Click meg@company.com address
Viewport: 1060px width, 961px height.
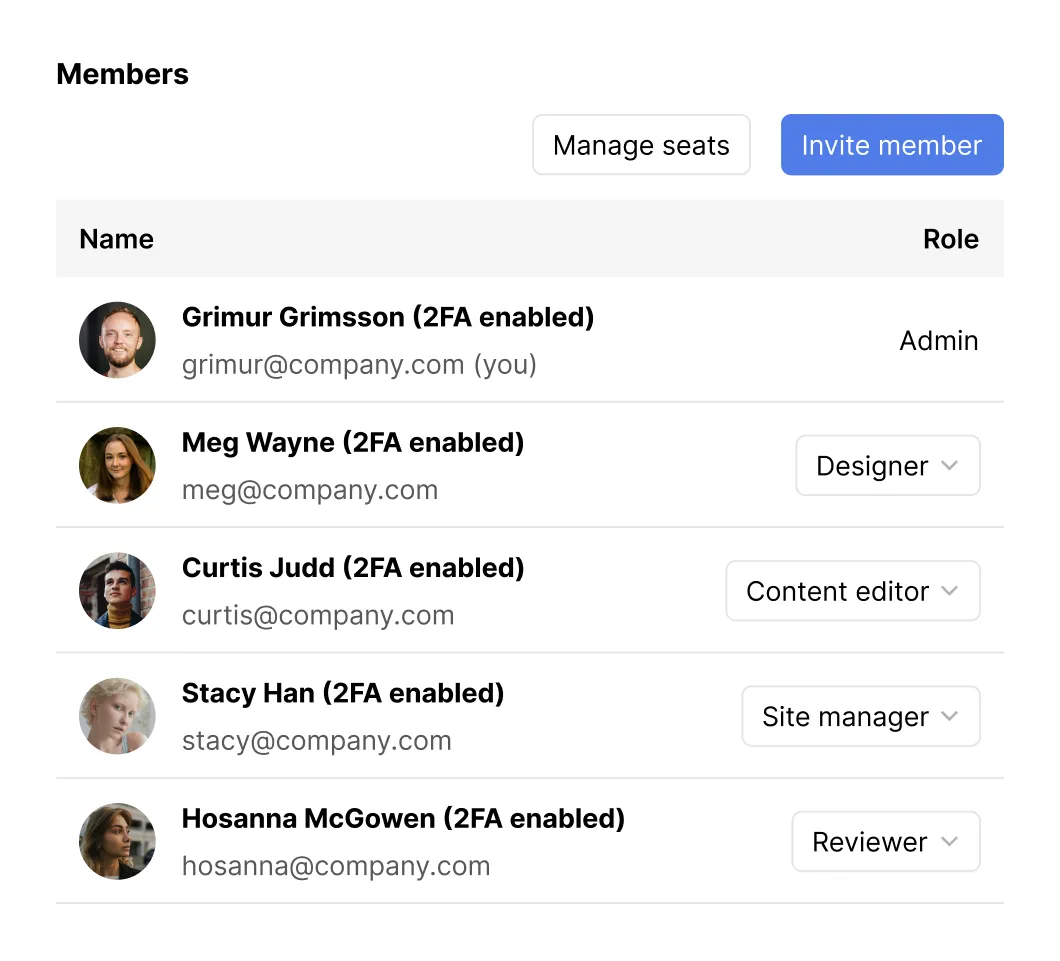pos(310,490)
